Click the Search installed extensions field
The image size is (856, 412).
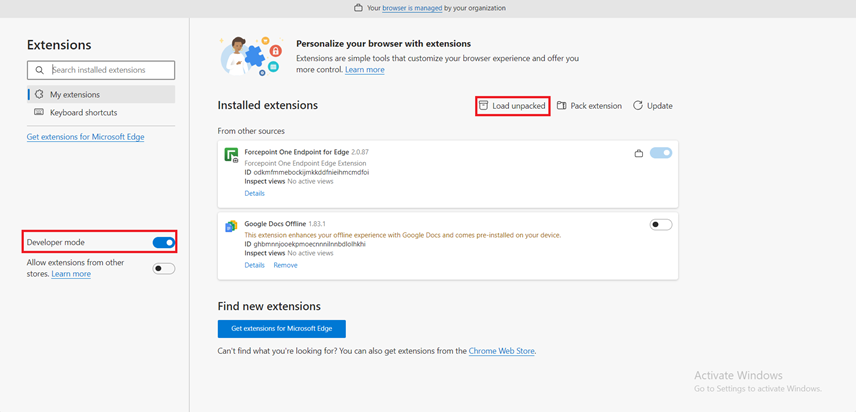click(x=110, y=70)
